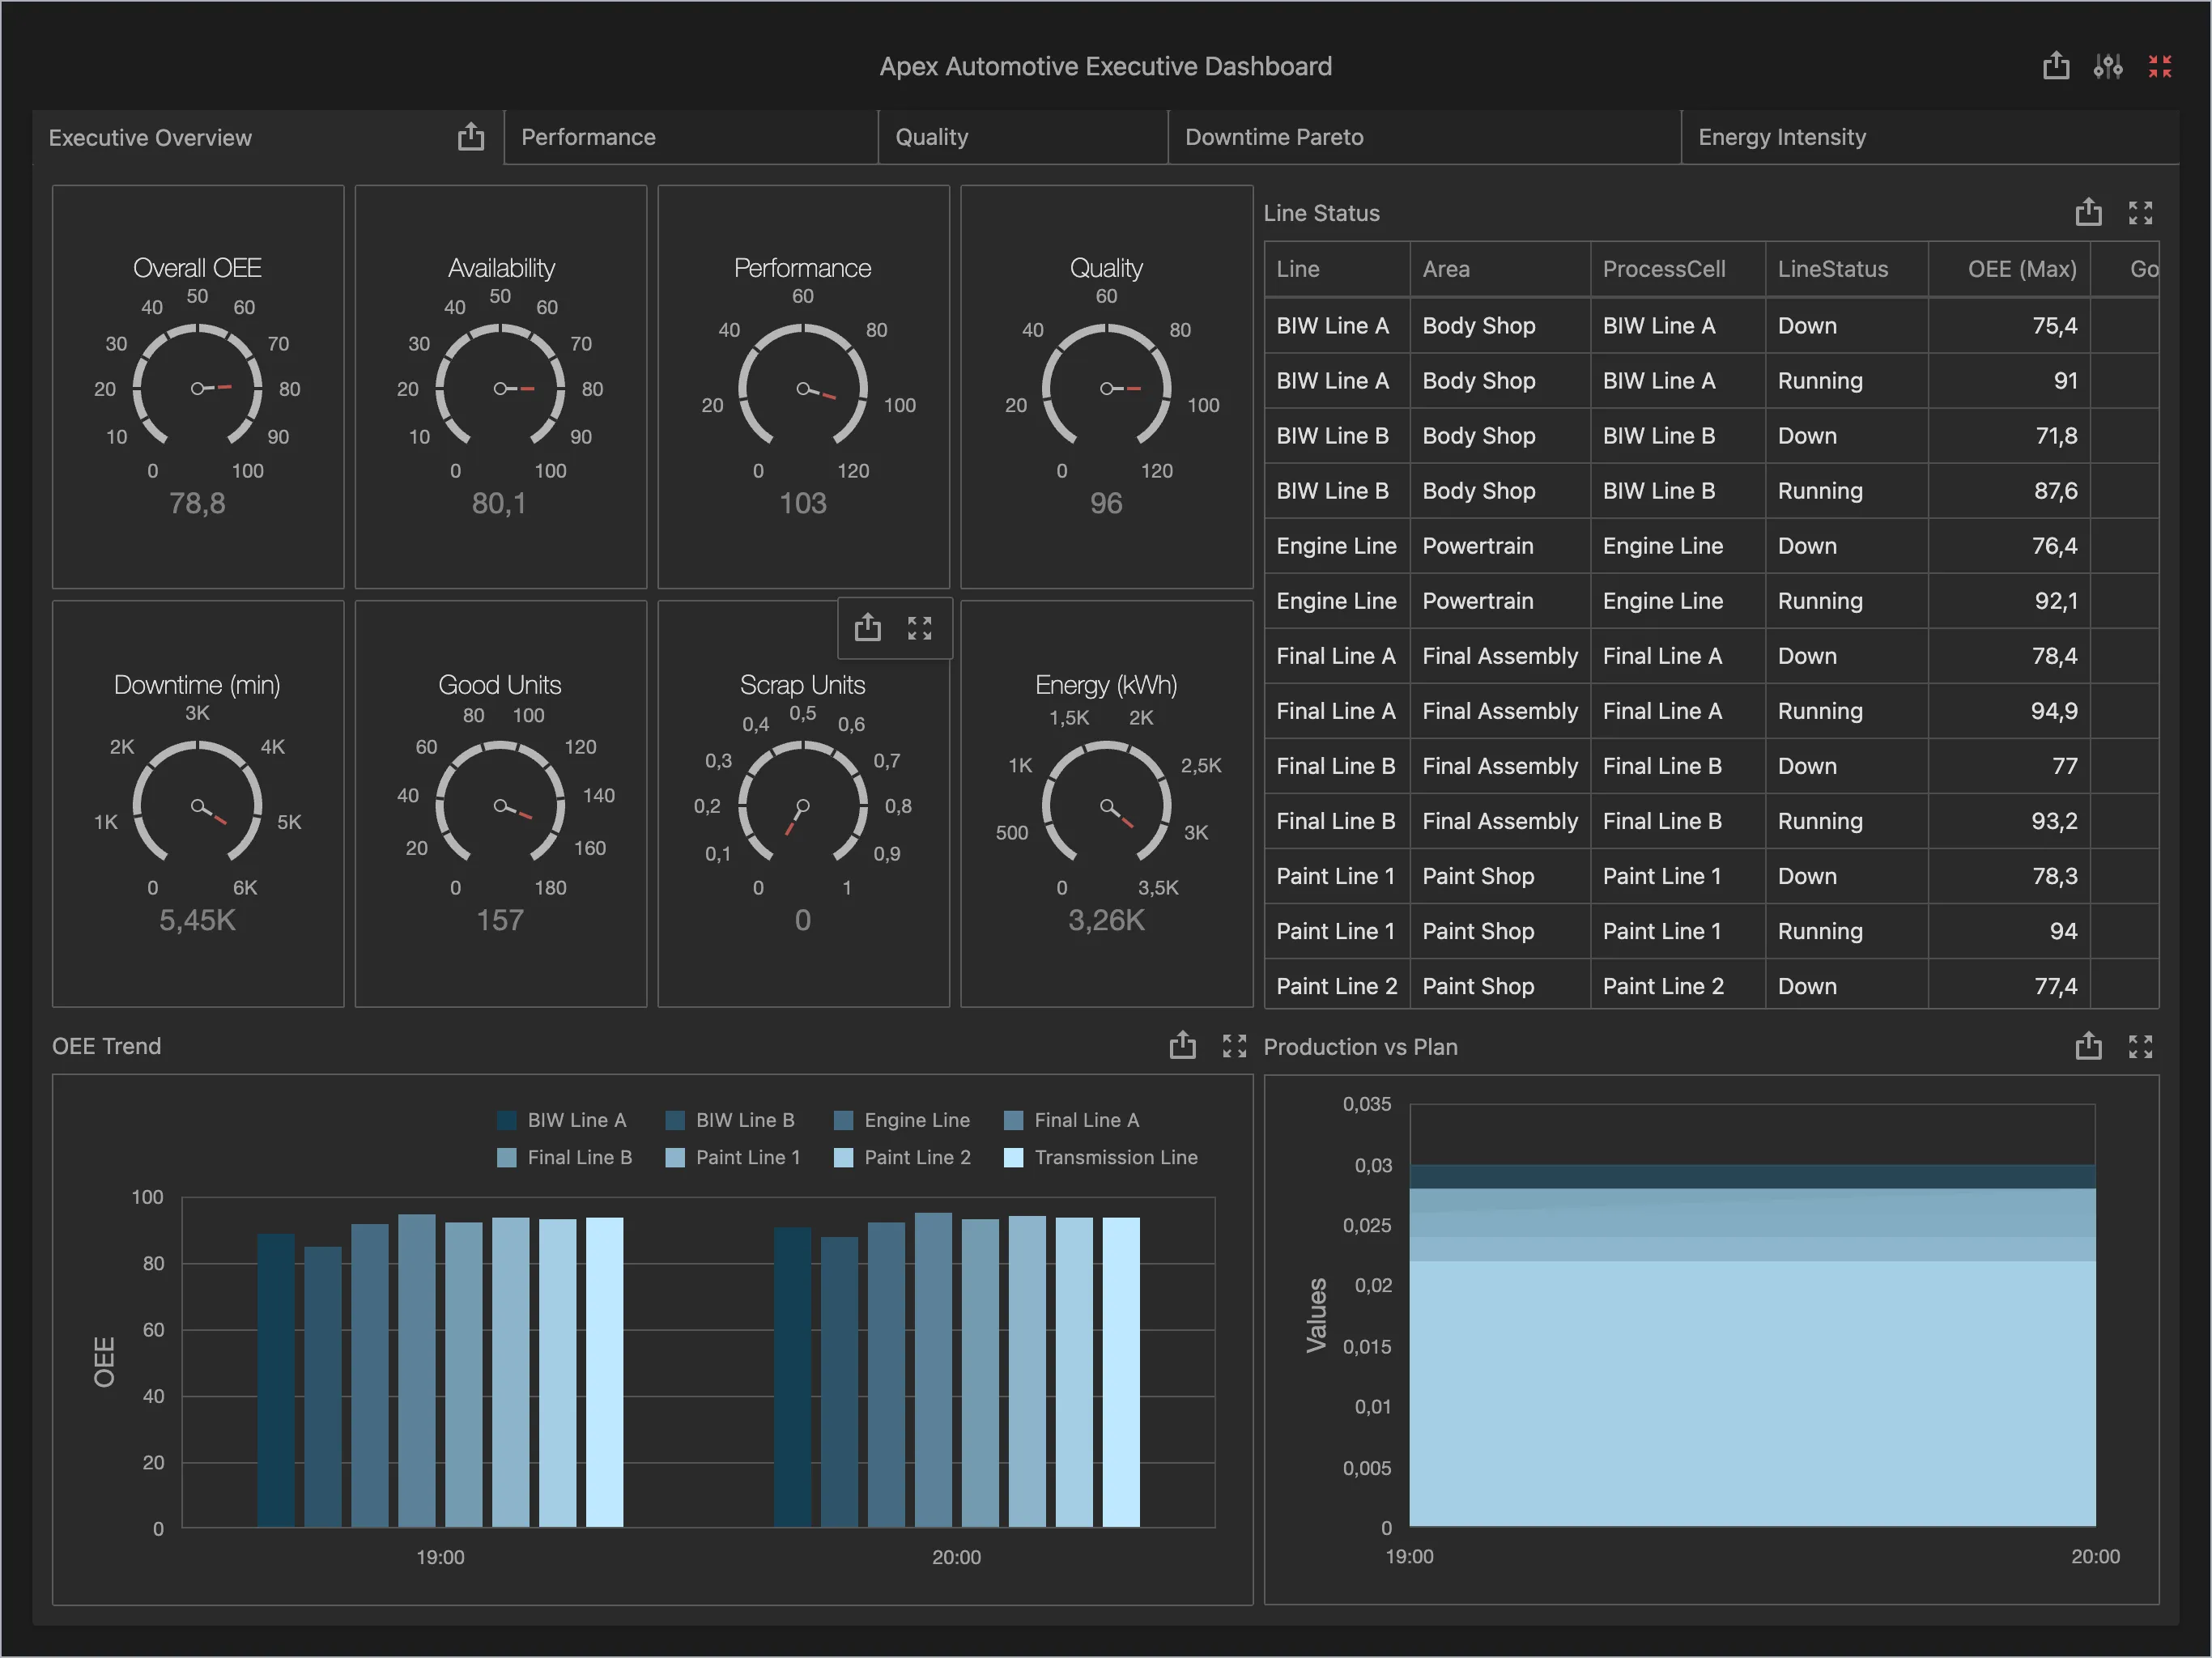The height and width of the screenshot is (1658, 2212).
Task: Expand the OEE Trend panel to fullscreen
Action: pos(1234,1046)
